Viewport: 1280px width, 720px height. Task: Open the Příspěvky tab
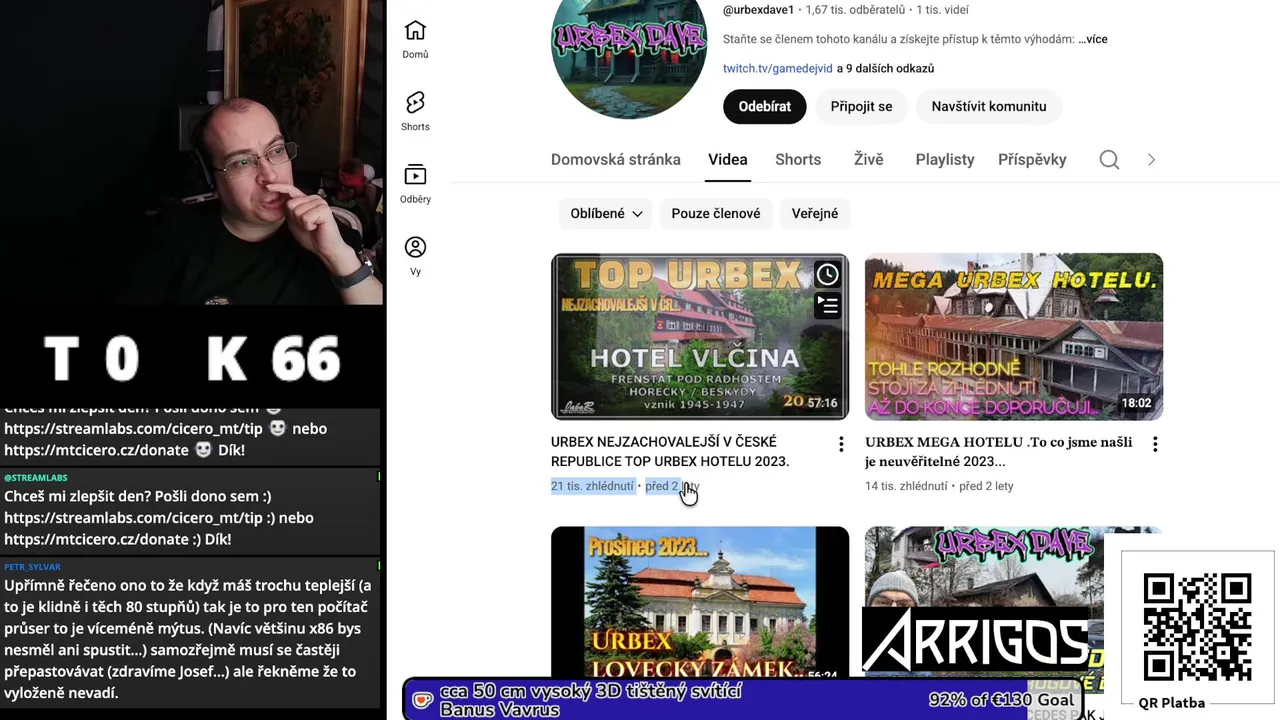[1032, 159]
